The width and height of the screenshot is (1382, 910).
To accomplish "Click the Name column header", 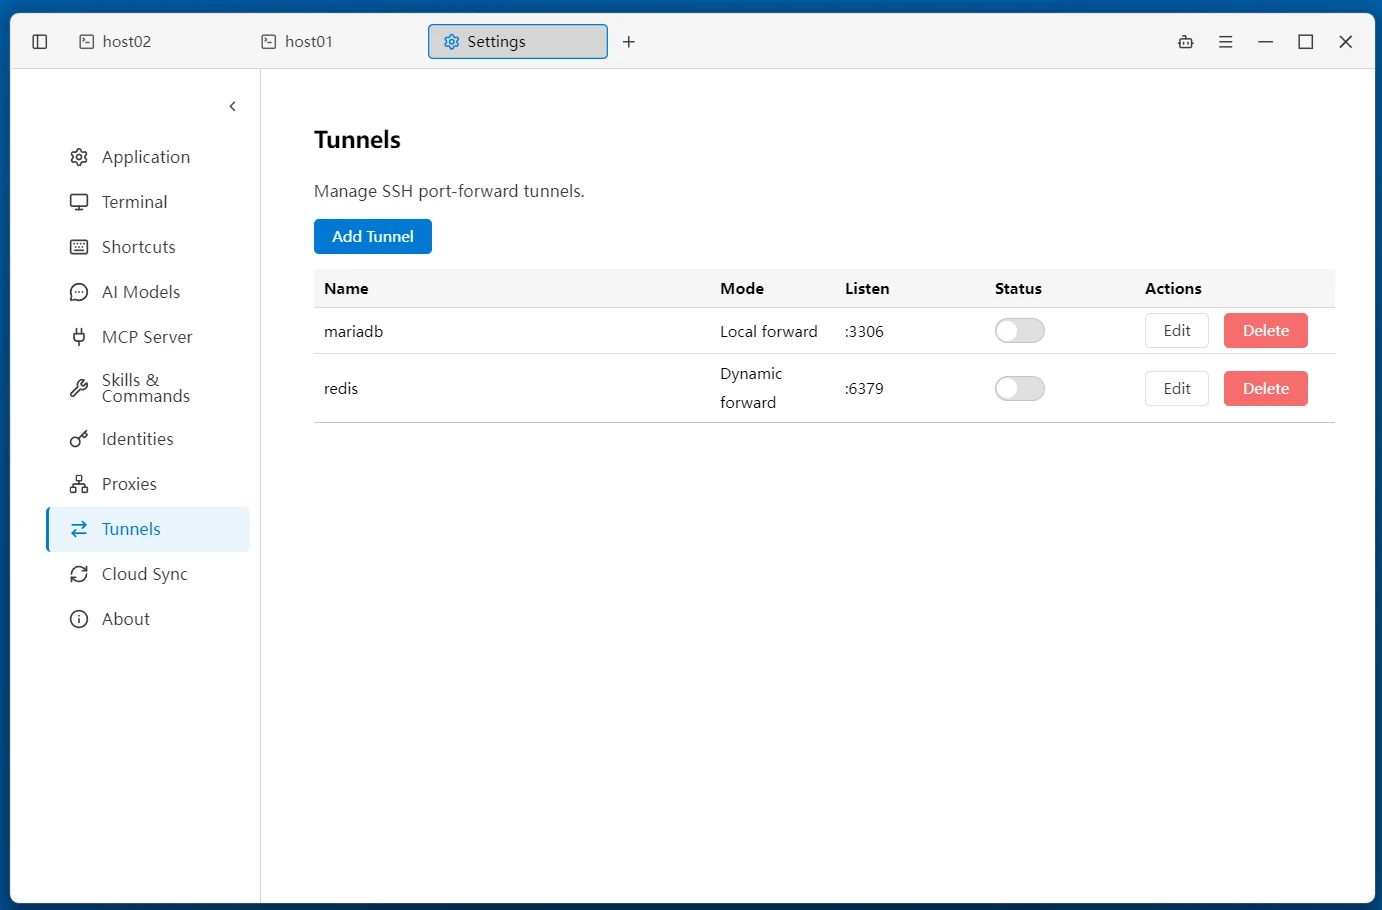I will (346, 289).
